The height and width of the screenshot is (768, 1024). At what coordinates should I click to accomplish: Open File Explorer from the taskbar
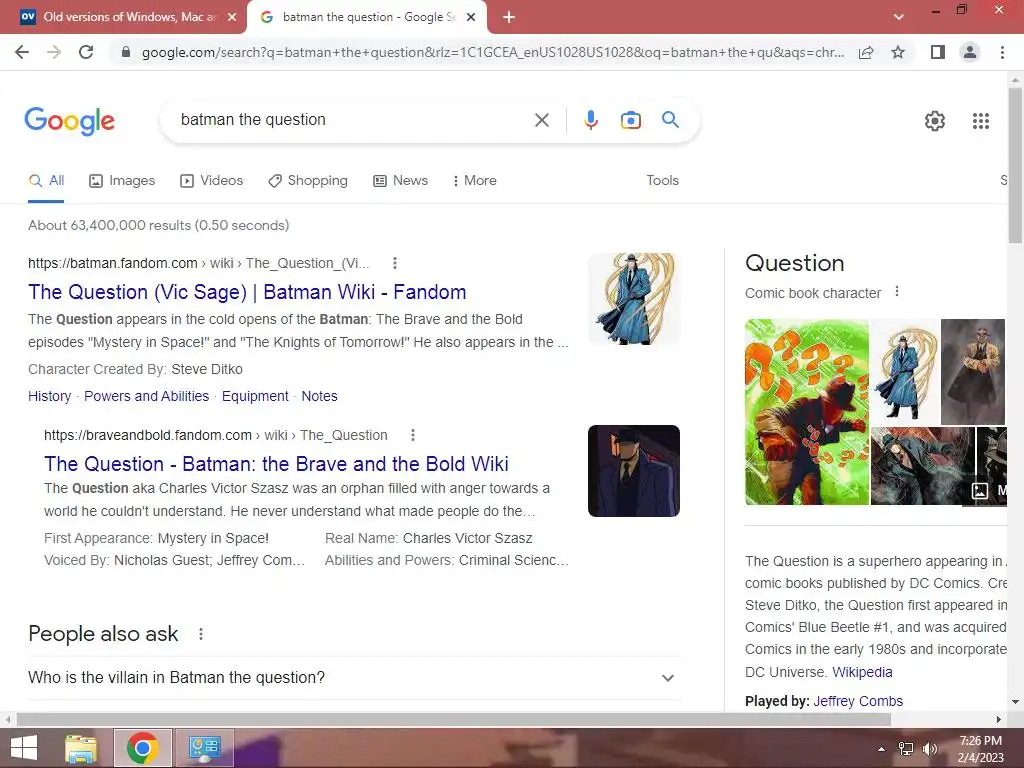pos(81,748)
